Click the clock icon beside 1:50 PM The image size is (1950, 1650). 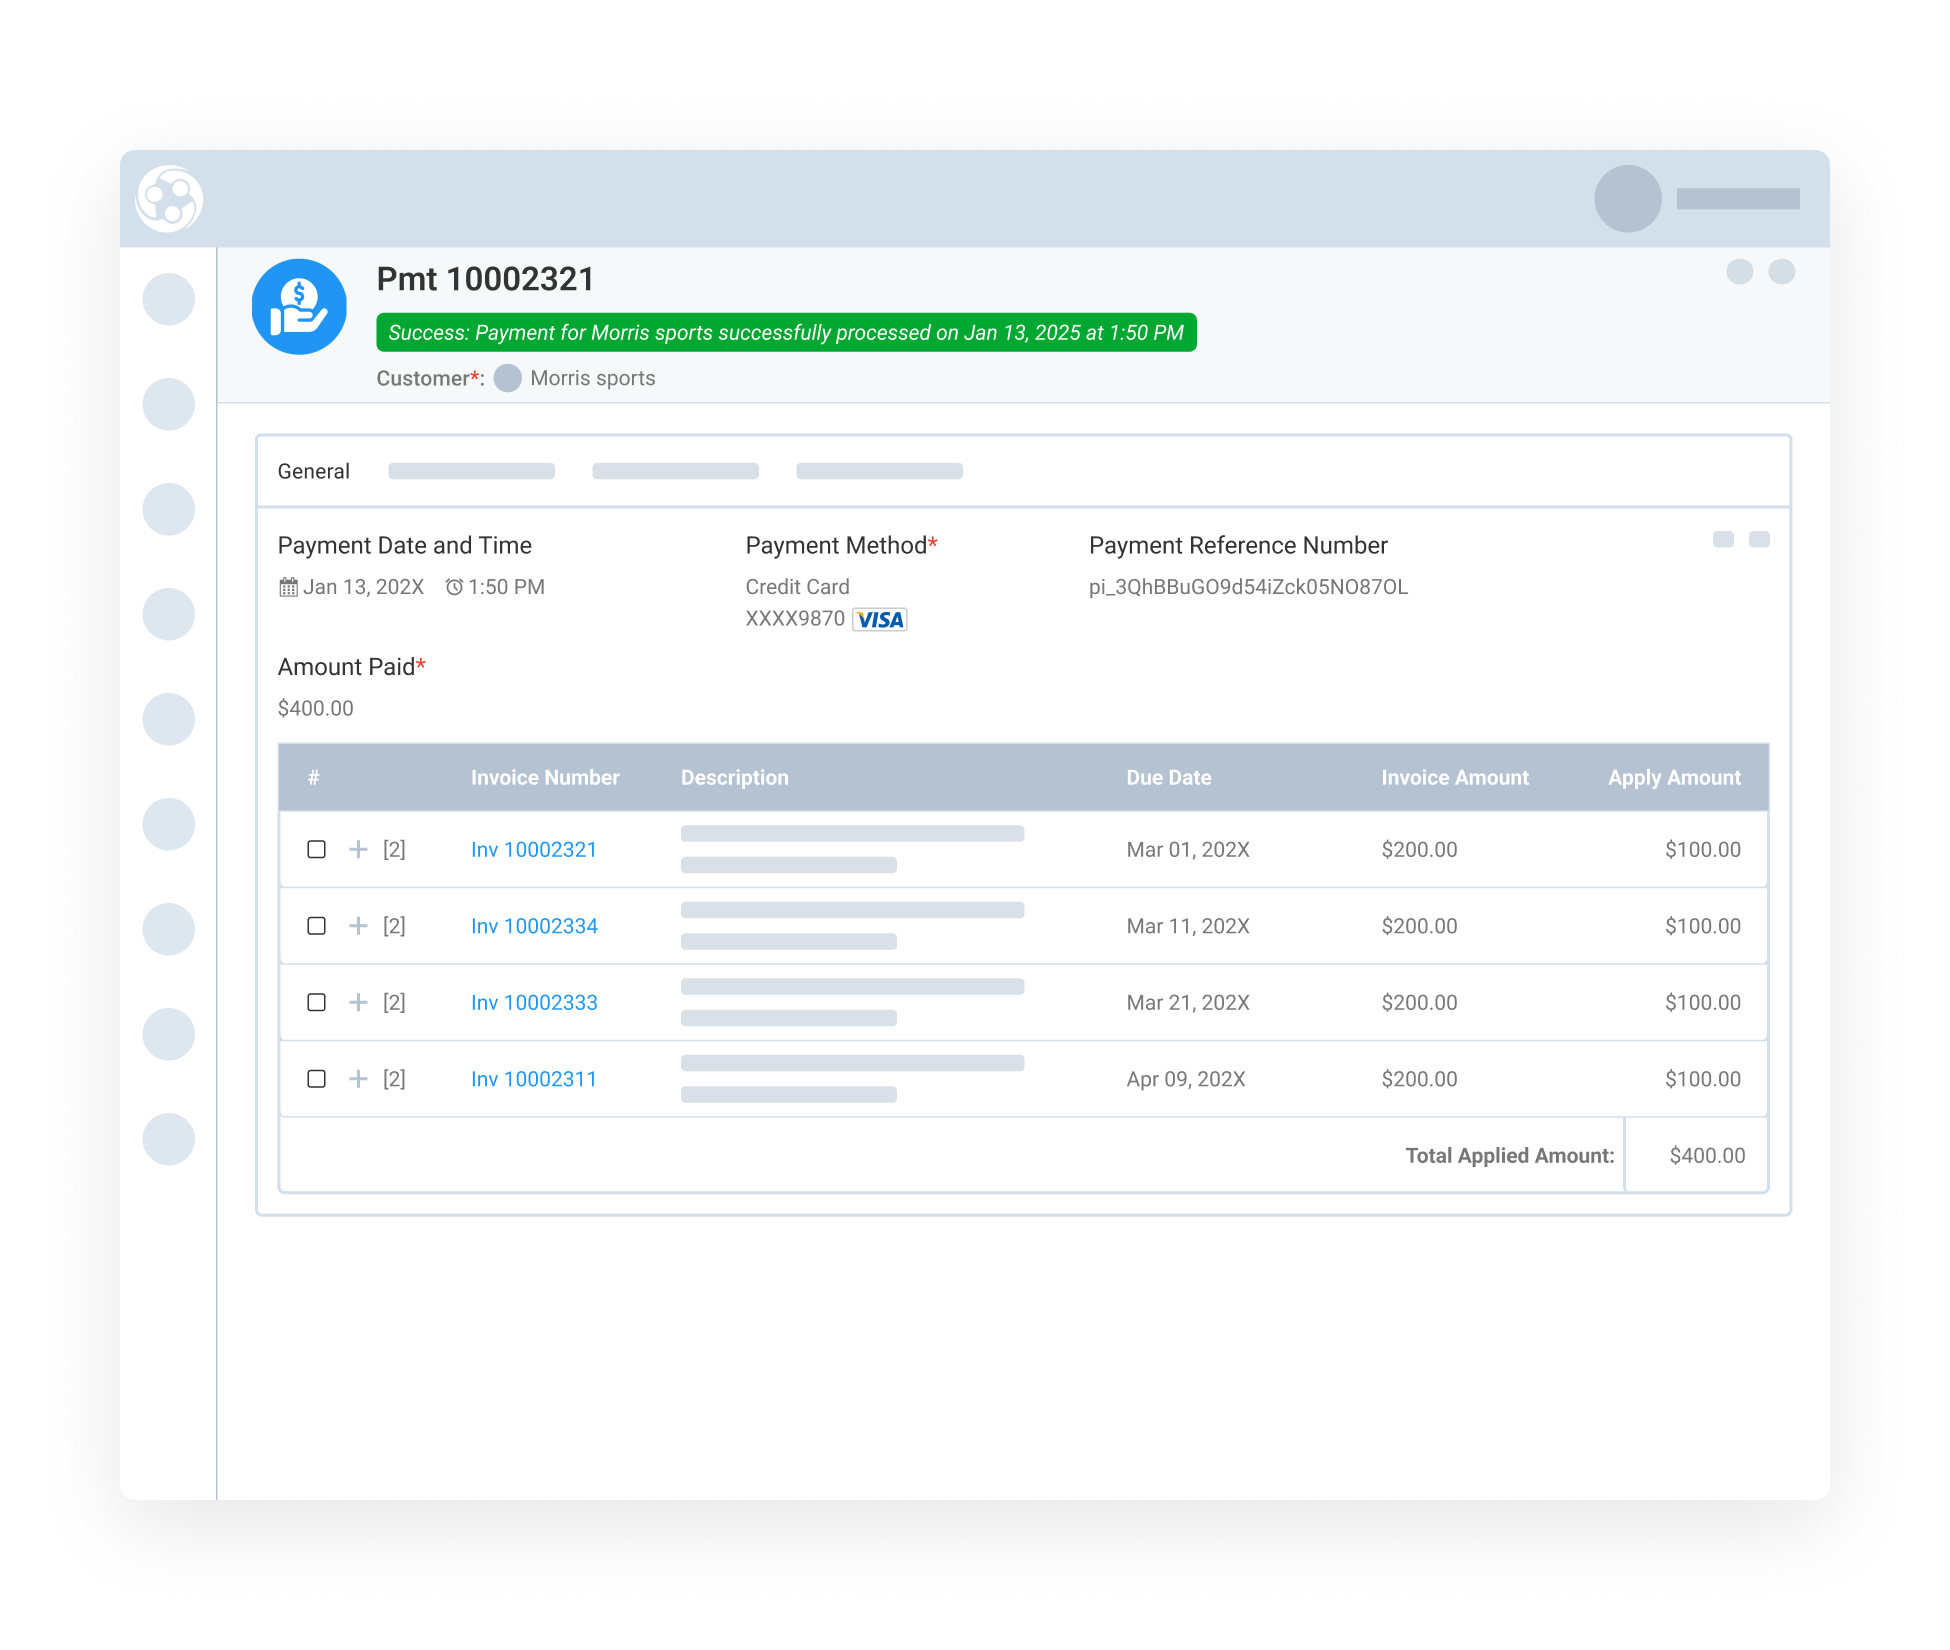pos(453,587)
